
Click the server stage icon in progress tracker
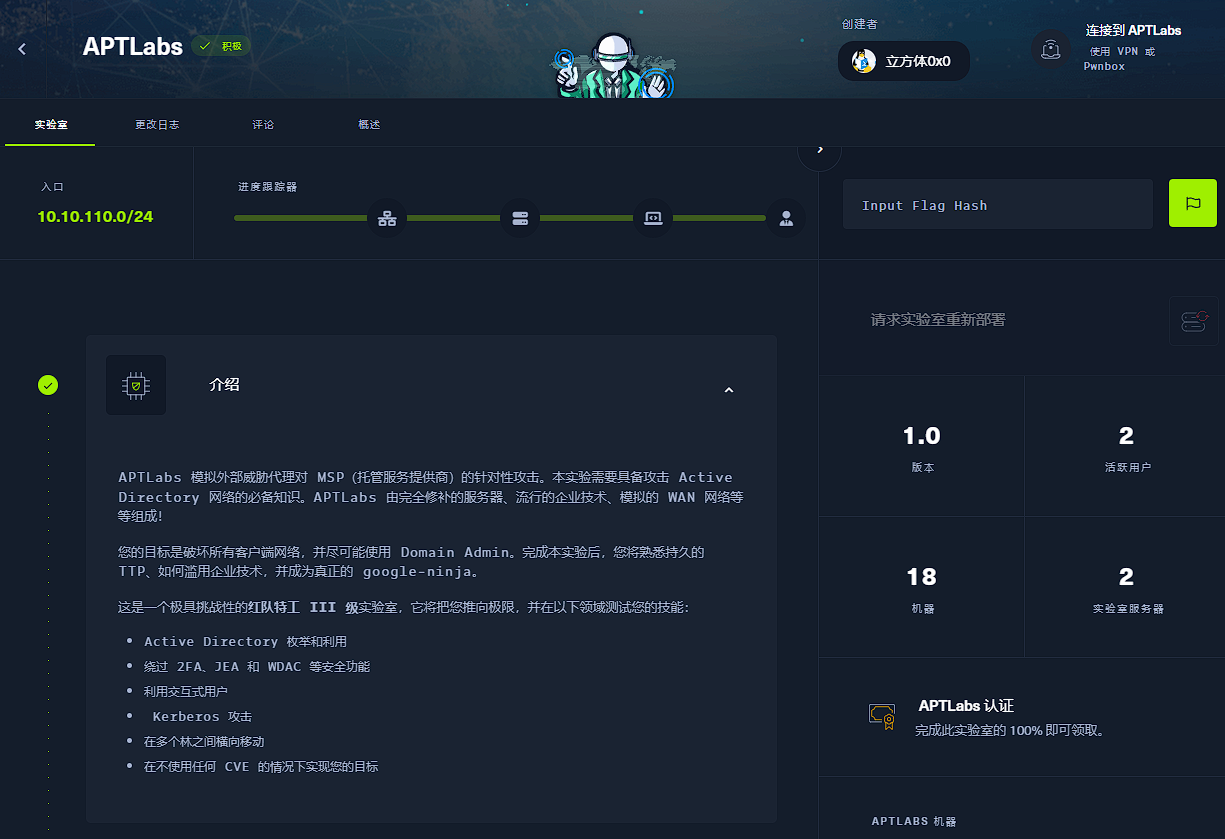(x=520, y=218)
